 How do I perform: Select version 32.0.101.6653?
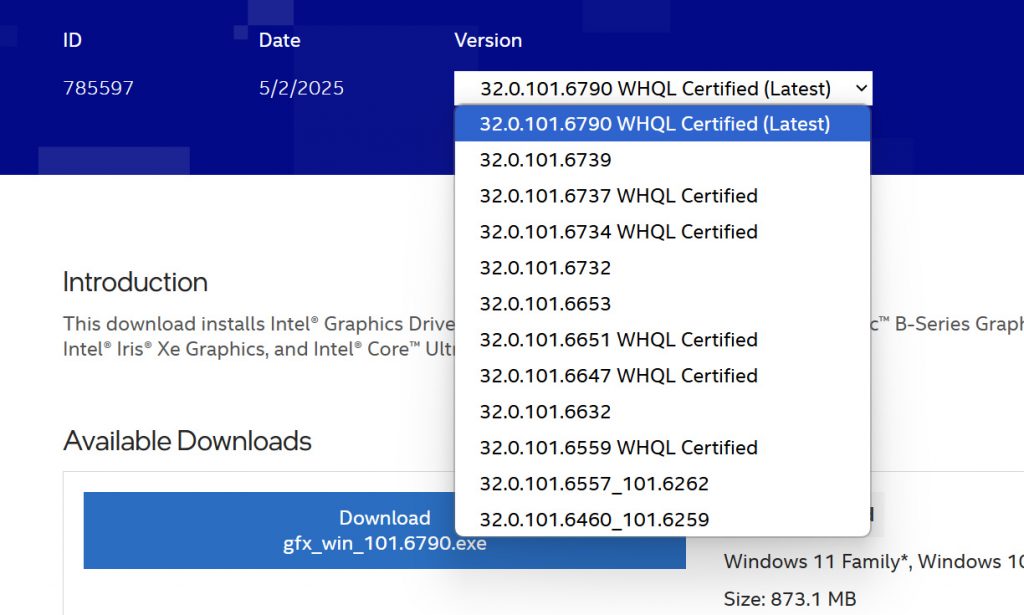tap(662, 303)
